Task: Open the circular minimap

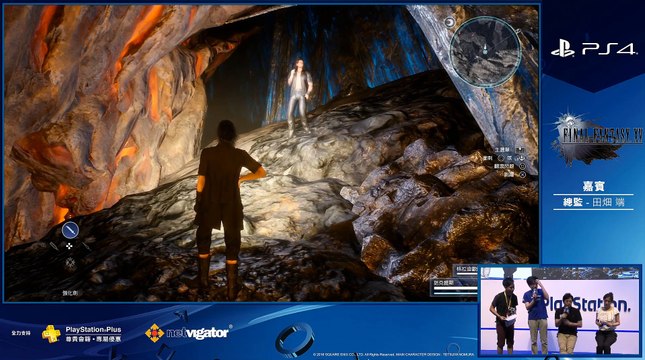Action: (485, 52)
